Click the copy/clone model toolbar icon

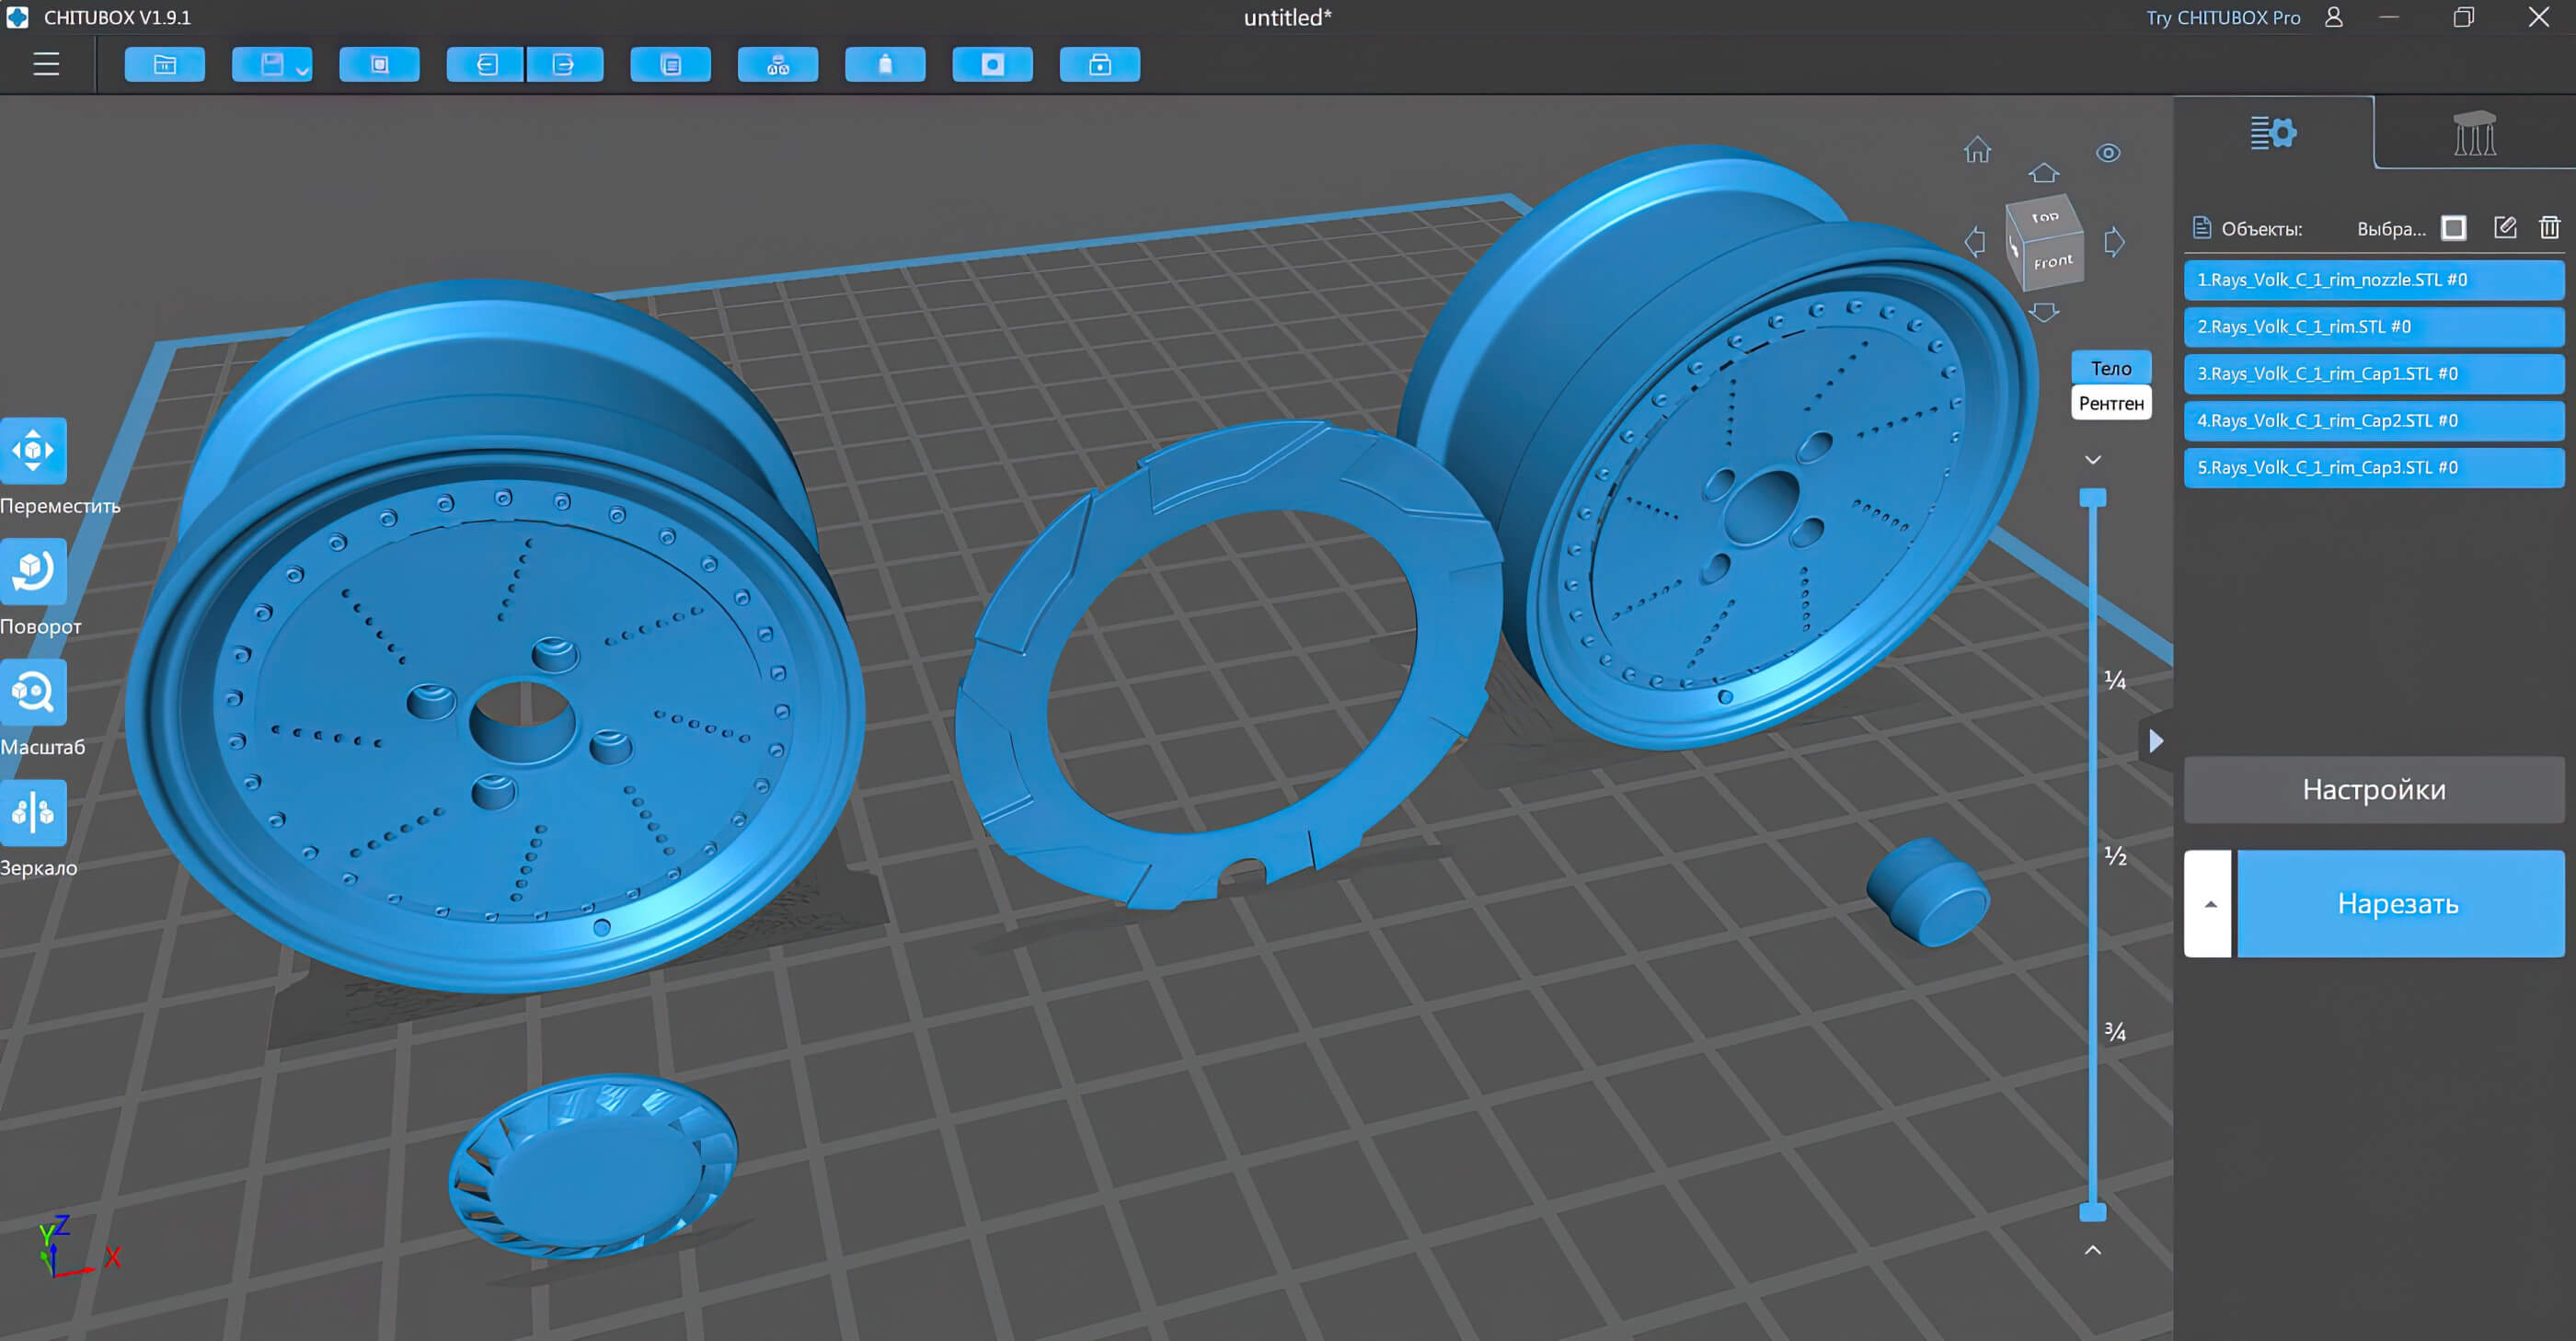point(671,65)
